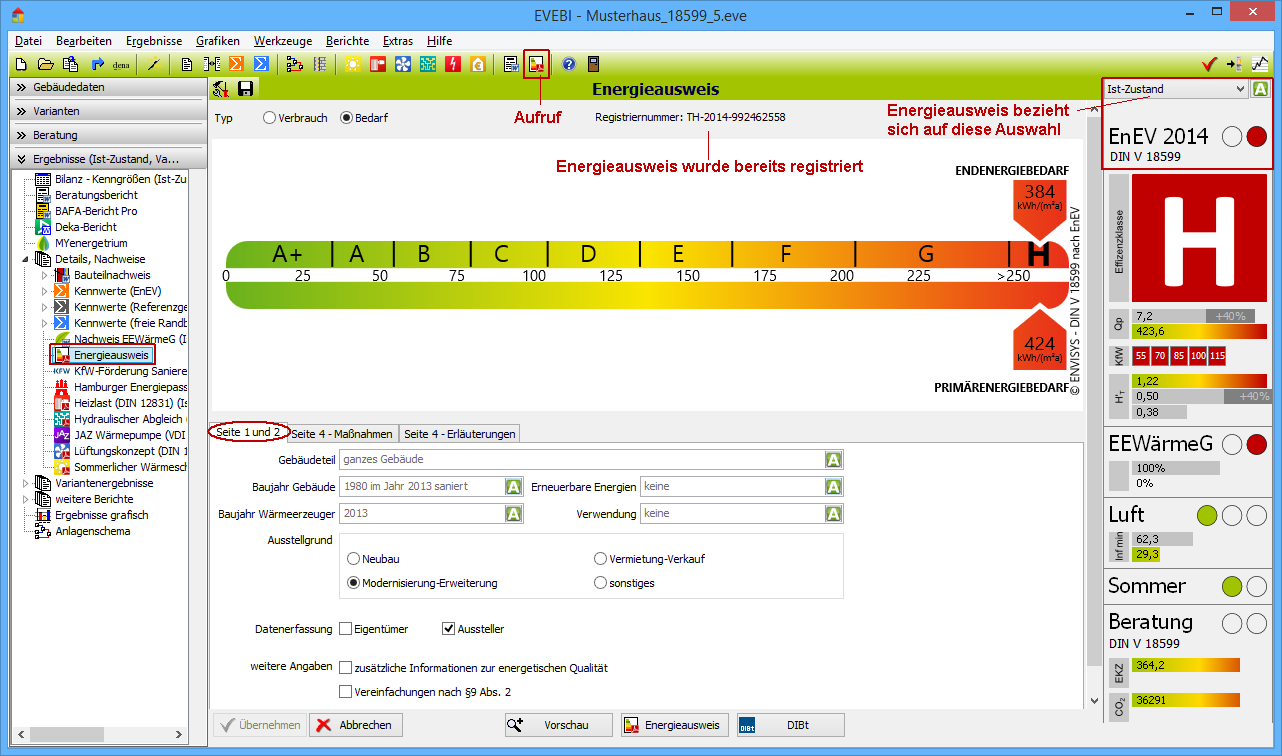
Task: Click the Energieausweis button at bottom
Action: [674, 725]
